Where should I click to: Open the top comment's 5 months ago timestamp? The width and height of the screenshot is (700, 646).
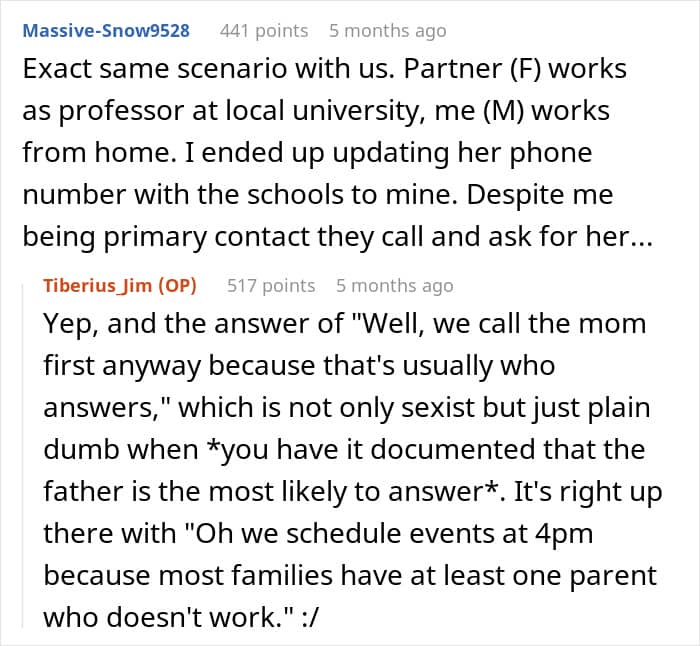(388, 31)
